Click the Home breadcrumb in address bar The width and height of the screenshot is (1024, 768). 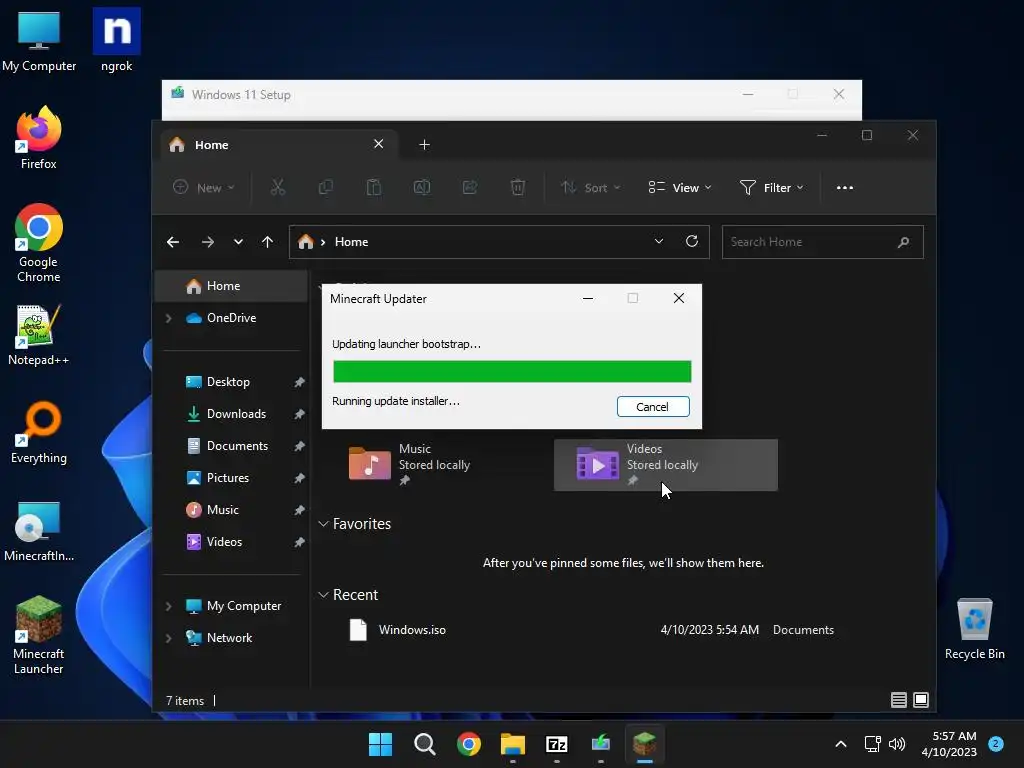coord(351,242)
